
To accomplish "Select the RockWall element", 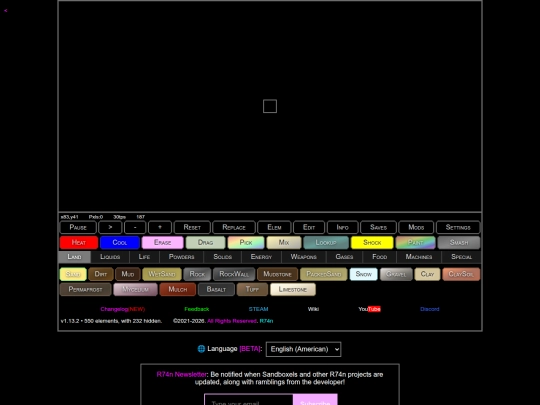I will pos(234,274).
